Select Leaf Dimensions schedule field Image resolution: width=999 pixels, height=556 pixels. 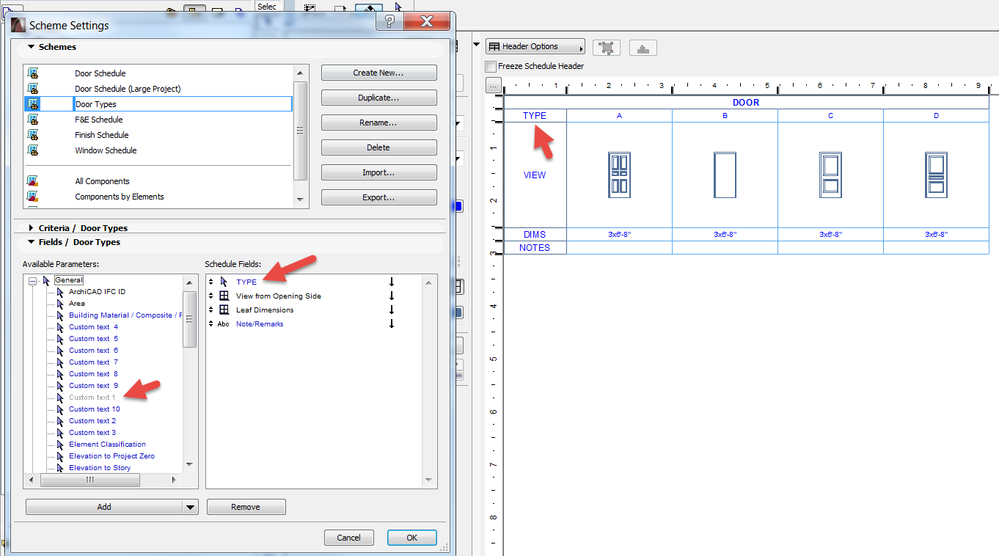tap(264, 310)
